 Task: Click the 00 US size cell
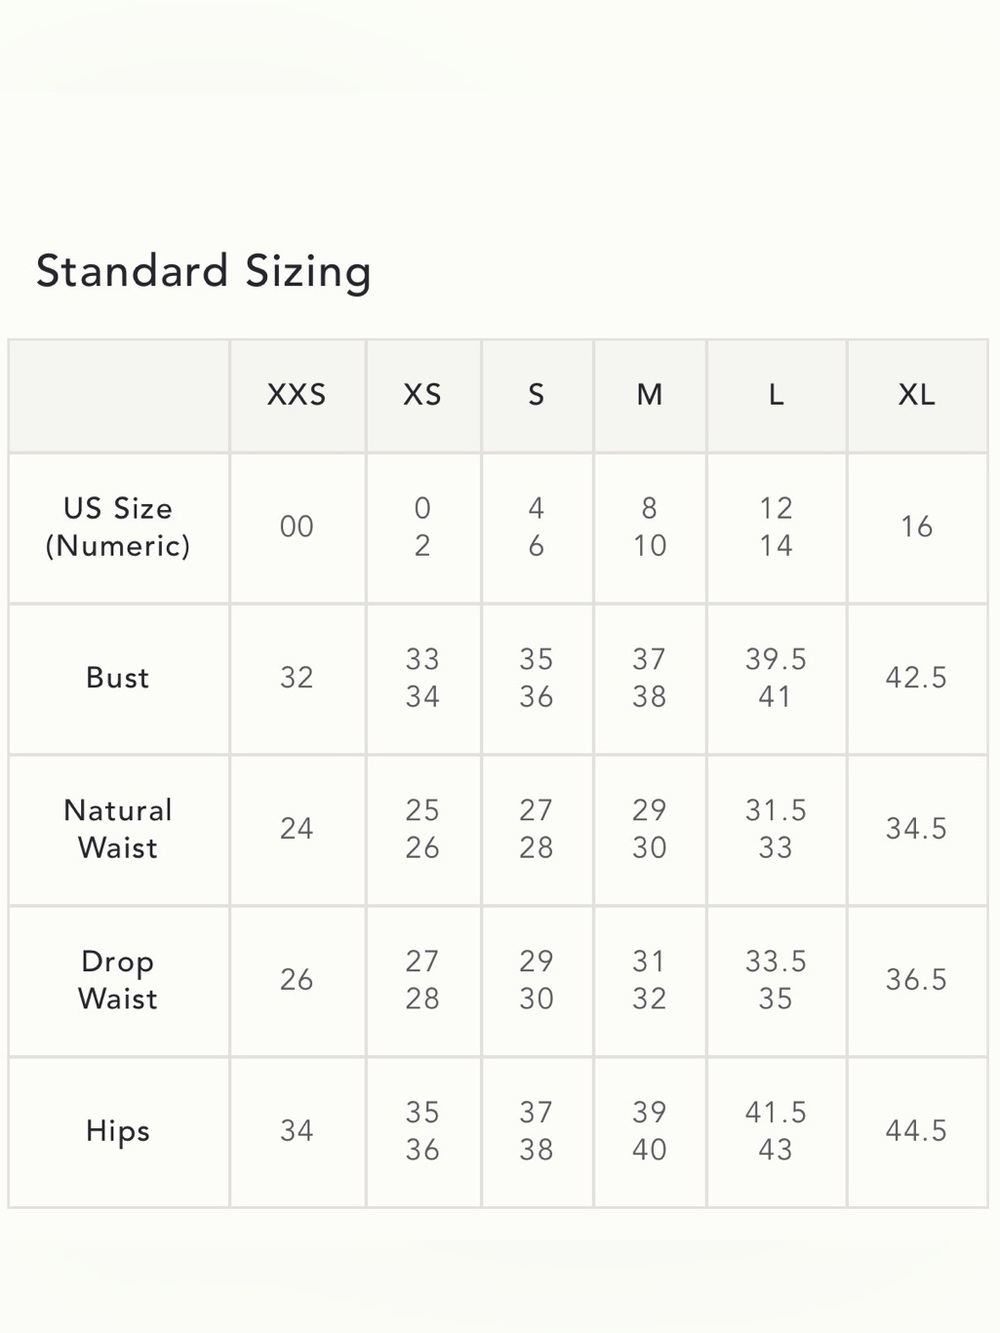297,527
